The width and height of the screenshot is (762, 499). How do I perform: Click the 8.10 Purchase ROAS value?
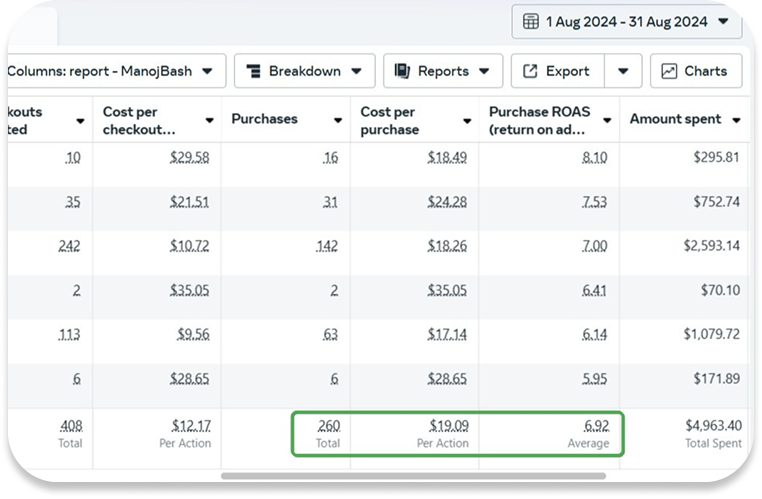click(596, 157)
